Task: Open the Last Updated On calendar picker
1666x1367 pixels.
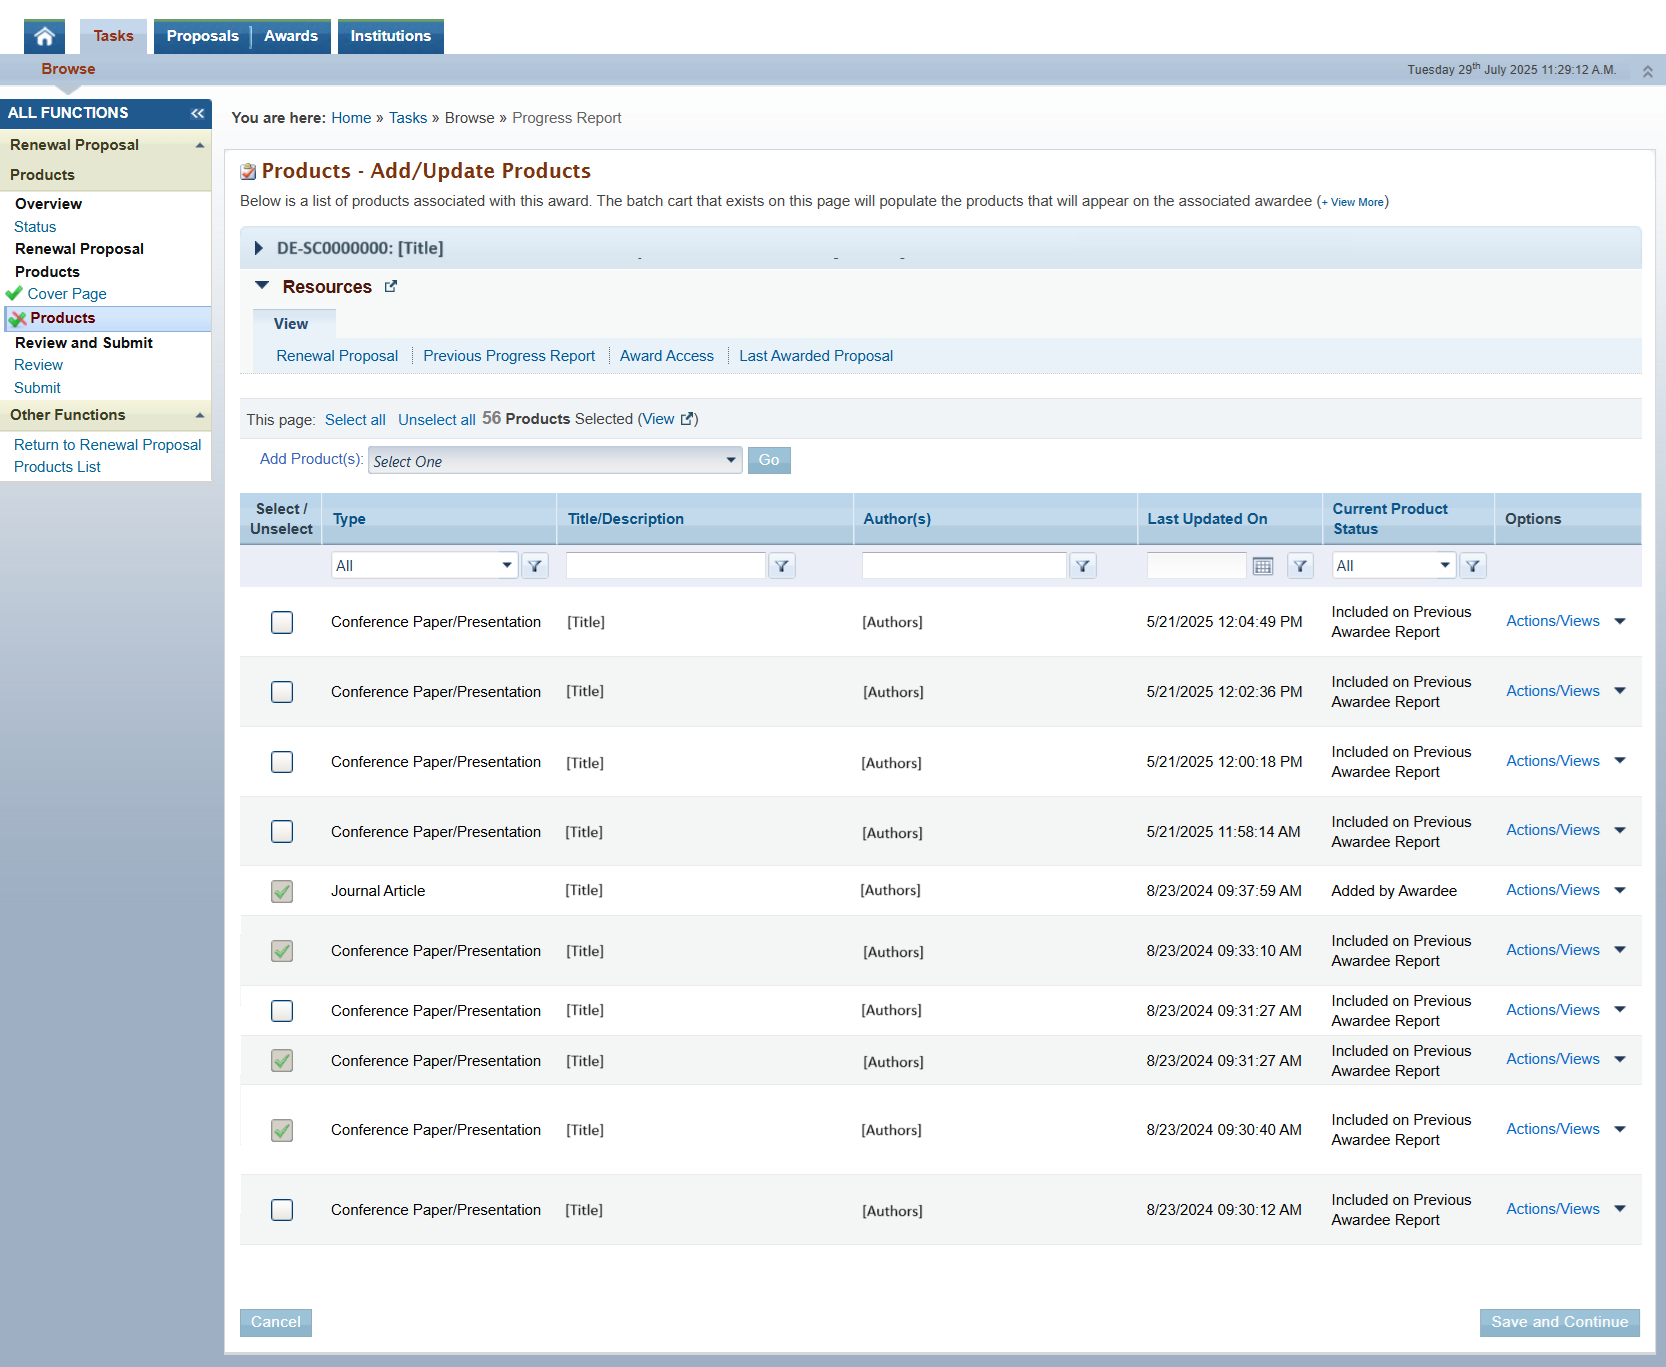Action: tap(1262, 566)
